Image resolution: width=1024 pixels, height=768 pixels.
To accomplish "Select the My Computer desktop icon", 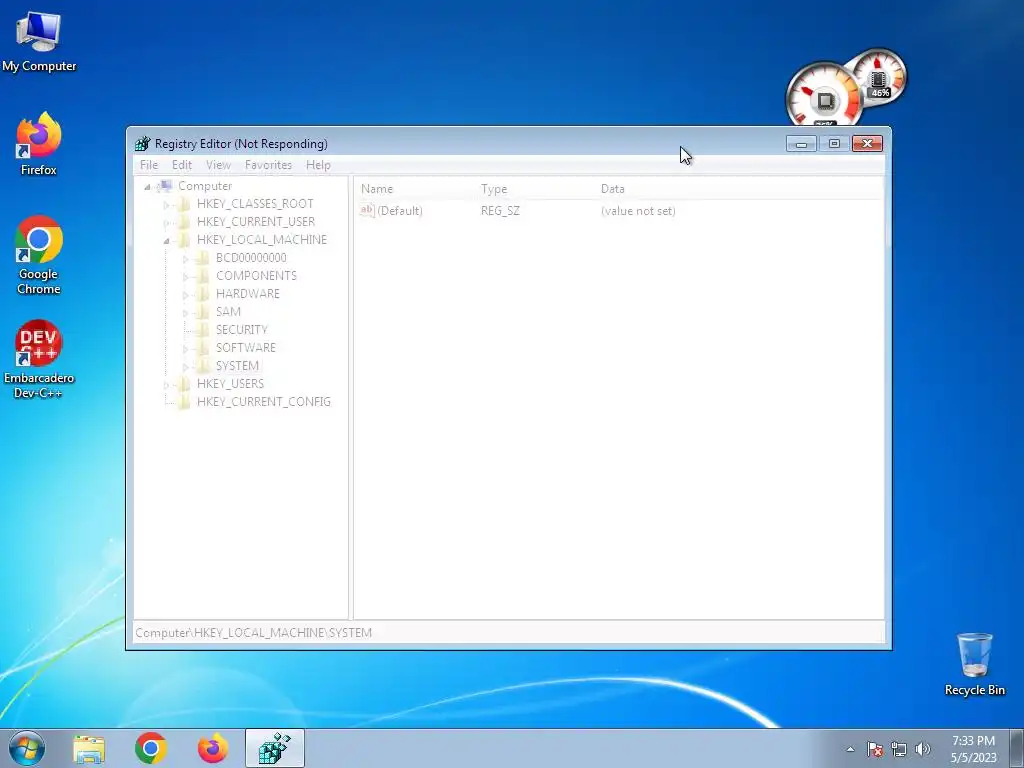I will coord(39,40).
